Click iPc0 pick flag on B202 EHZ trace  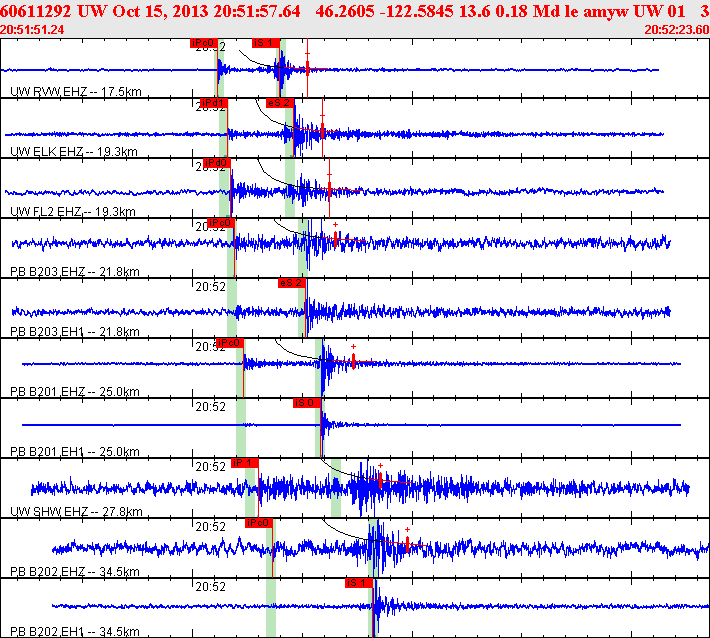259,523
